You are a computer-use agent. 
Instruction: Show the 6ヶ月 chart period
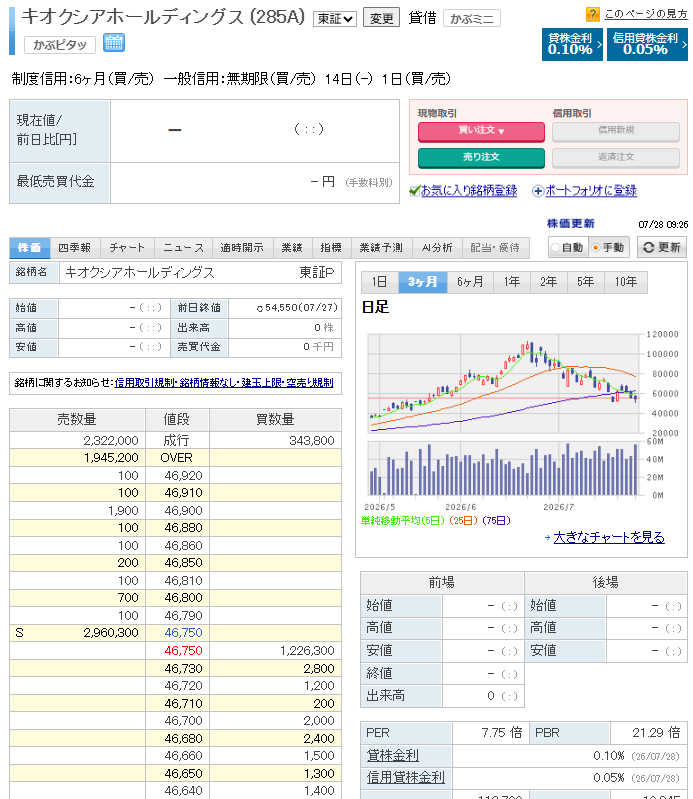470,282
